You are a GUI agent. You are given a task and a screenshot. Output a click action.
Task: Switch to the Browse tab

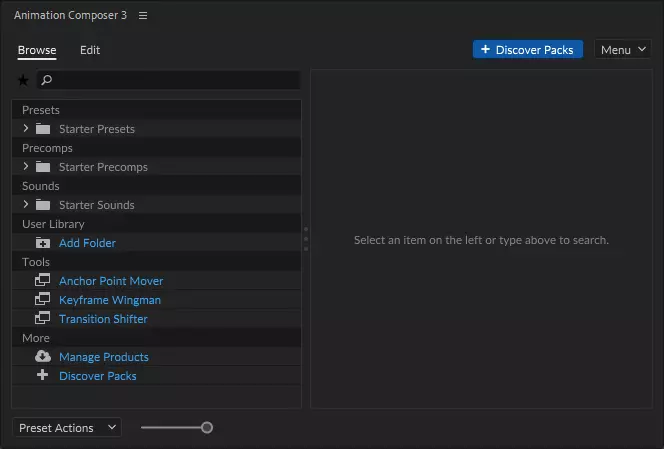[37, 50]
